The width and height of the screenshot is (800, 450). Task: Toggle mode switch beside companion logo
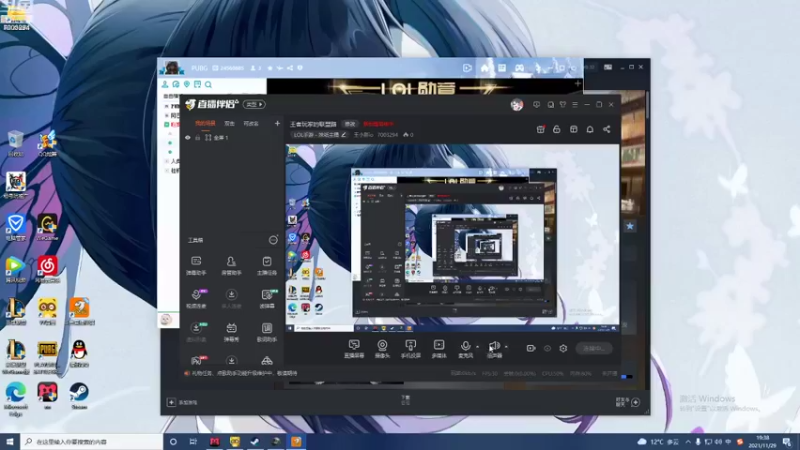(254, 105)
